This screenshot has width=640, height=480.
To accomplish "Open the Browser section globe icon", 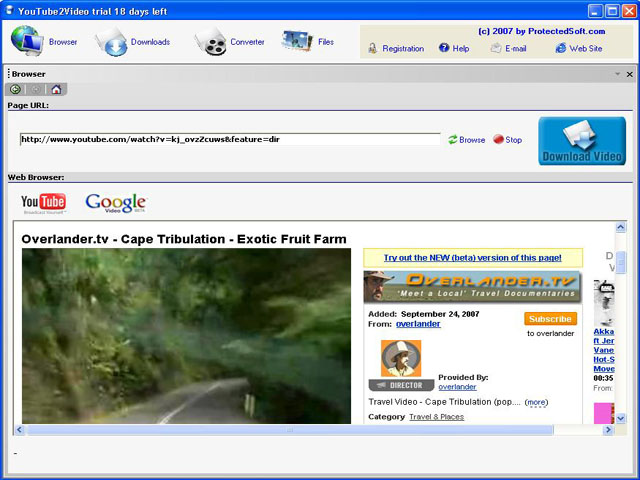I will (27, 41).
